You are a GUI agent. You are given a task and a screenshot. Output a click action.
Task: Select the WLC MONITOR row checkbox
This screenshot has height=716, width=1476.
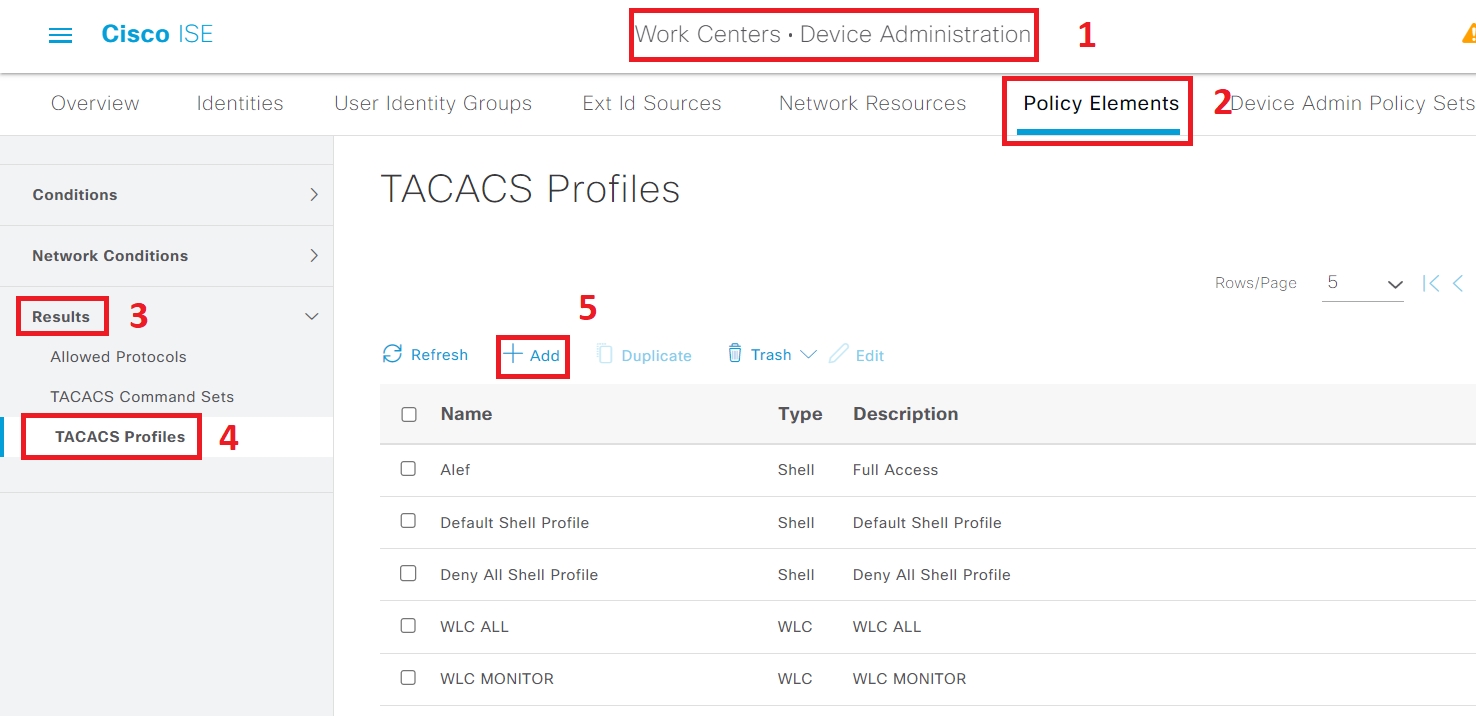408,678
